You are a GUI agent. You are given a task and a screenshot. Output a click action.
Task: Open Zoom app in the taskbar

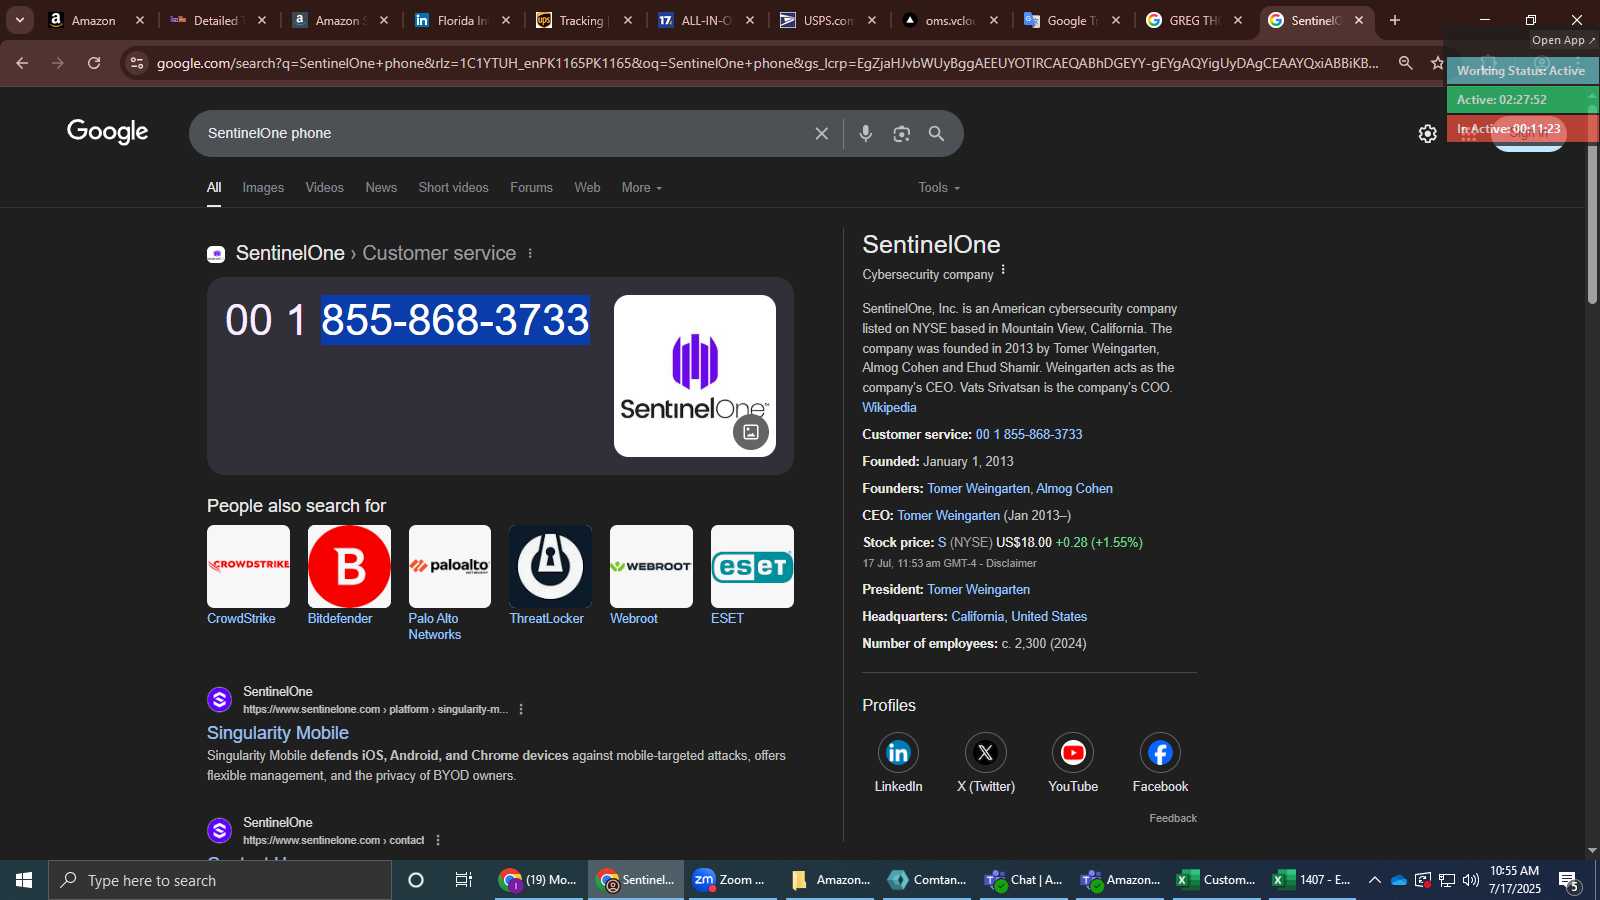[x=732, y=880]
